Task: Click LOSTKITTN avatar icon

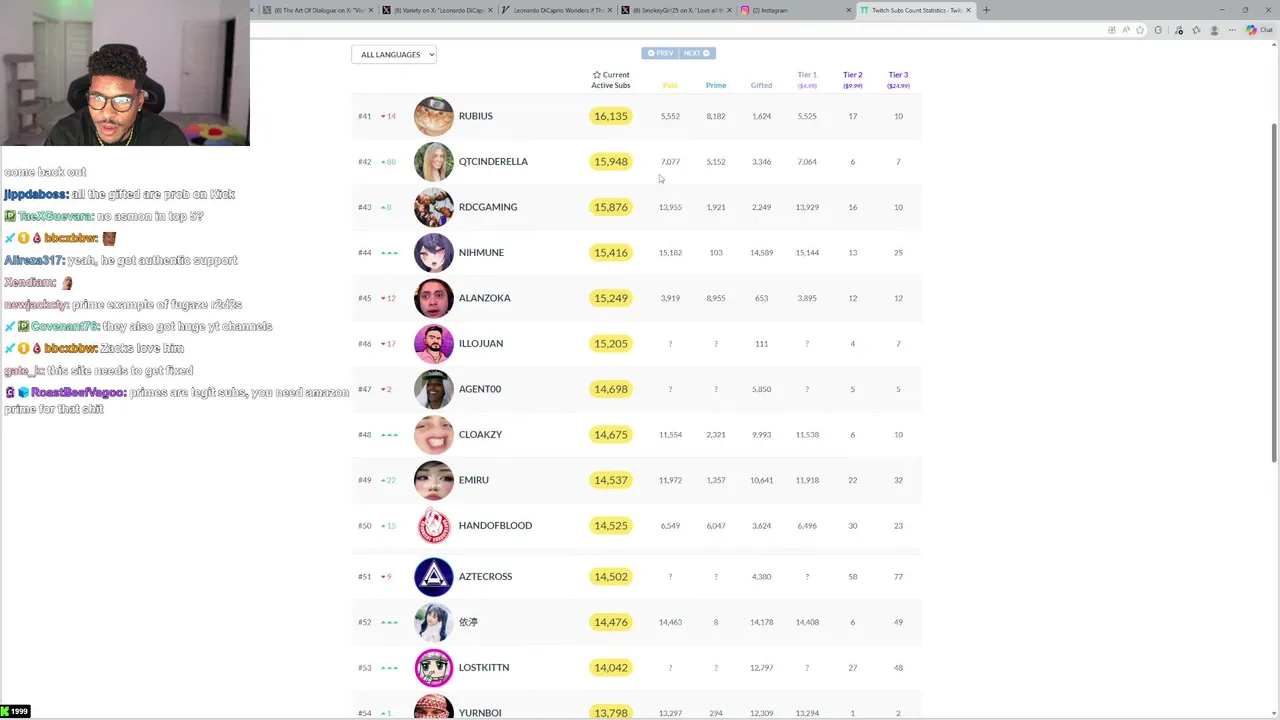Action: [x=433, y=668]
